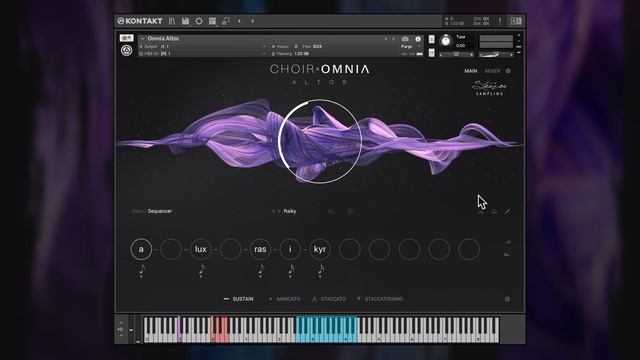This screenshot has width=640, height=360.
Task: Toggle the side panel layout icon
Action: (x=516, y=21)
